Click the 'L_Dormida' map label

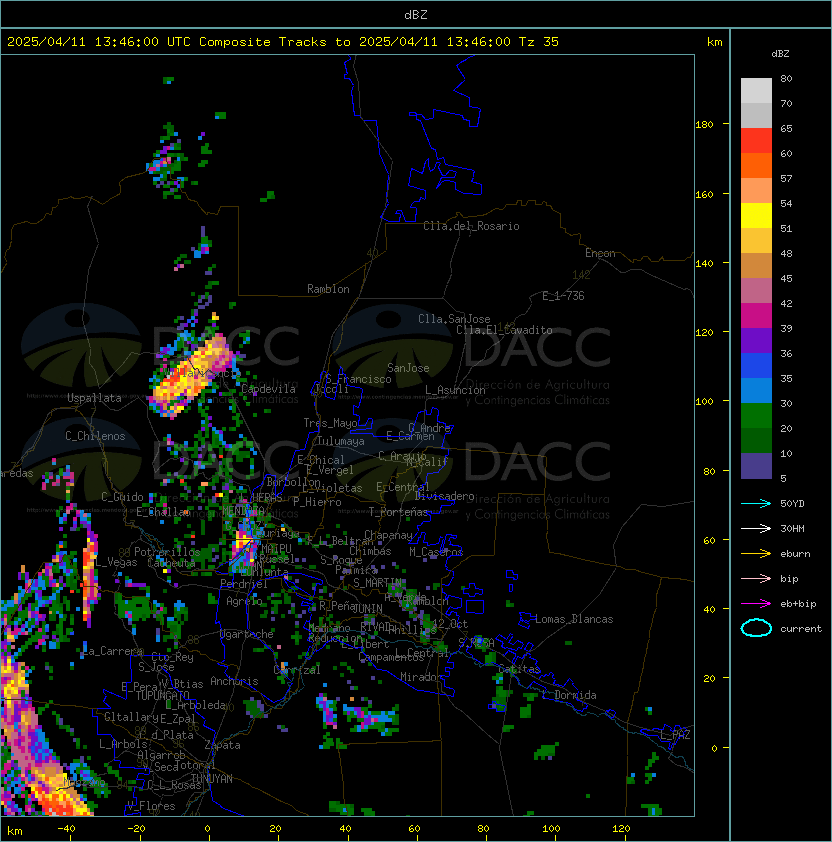tap(569, 695)
